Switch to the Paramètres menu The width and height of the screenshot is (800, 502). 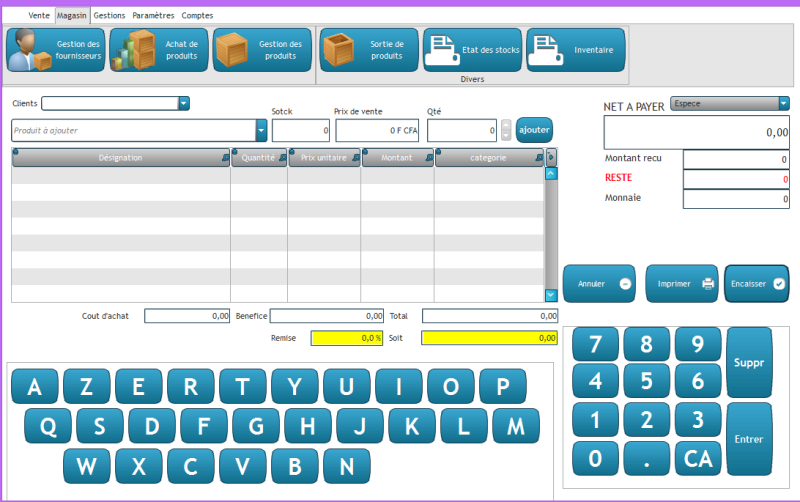[x=153, y=16]
